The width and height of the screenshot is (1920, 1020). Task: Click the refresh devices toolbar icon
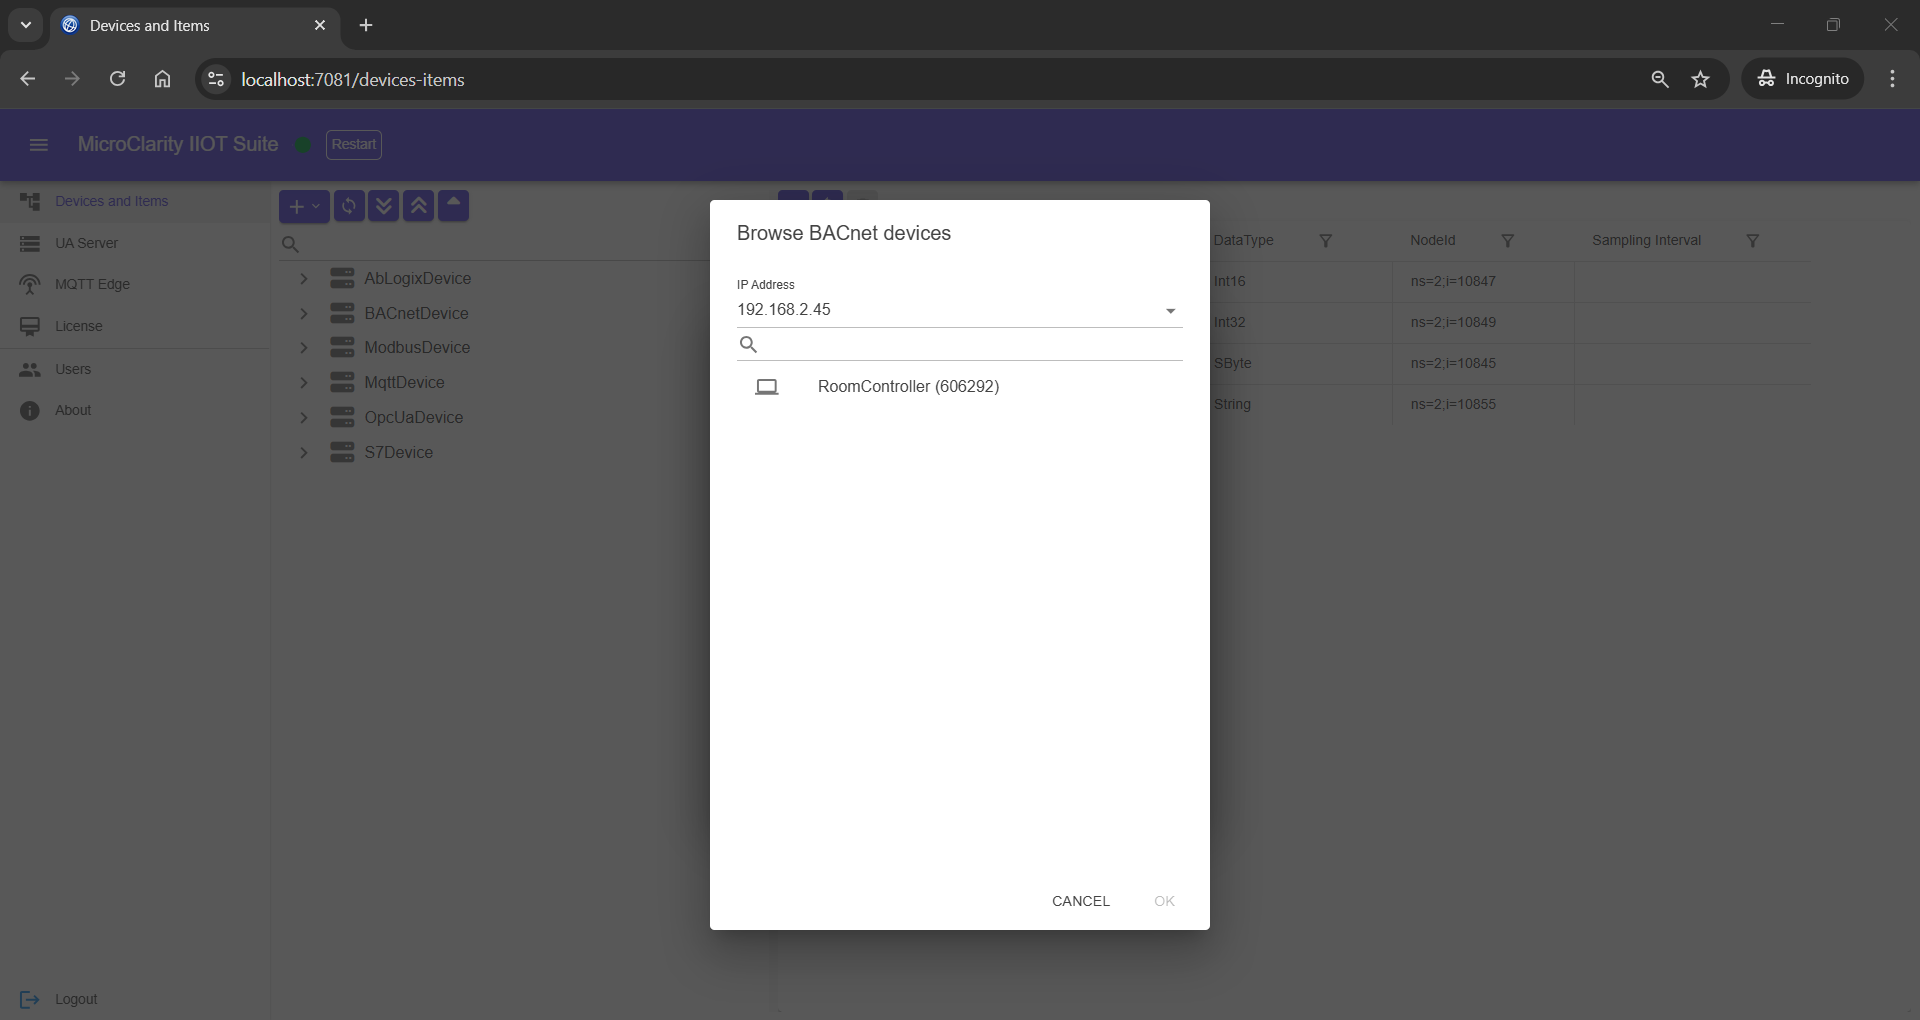(349, 206)
